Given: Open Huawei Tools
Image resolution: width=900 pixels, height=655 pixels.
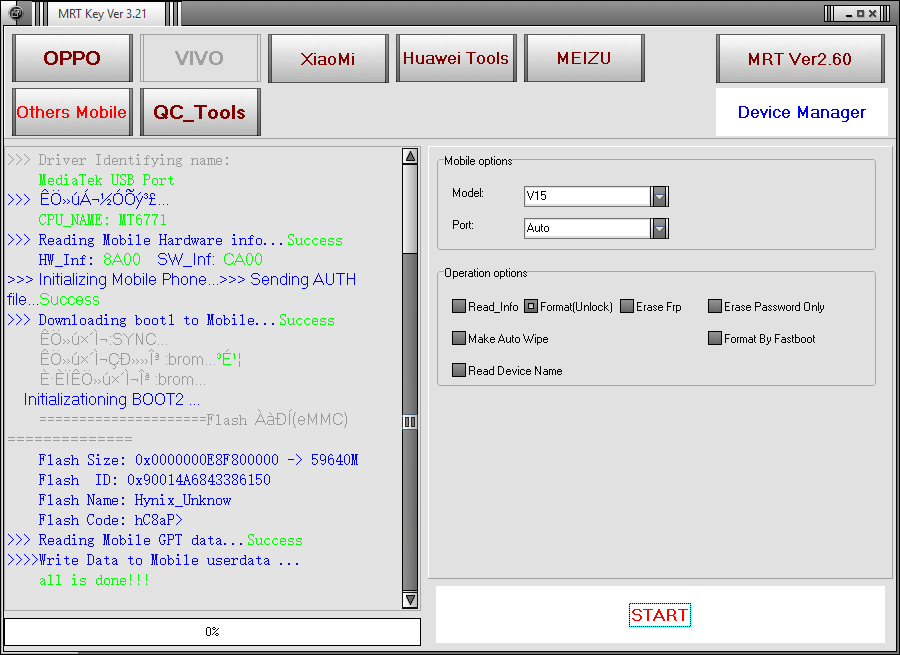Looking at the screenshot, I should pyautogui.click(x=456, y=58).
